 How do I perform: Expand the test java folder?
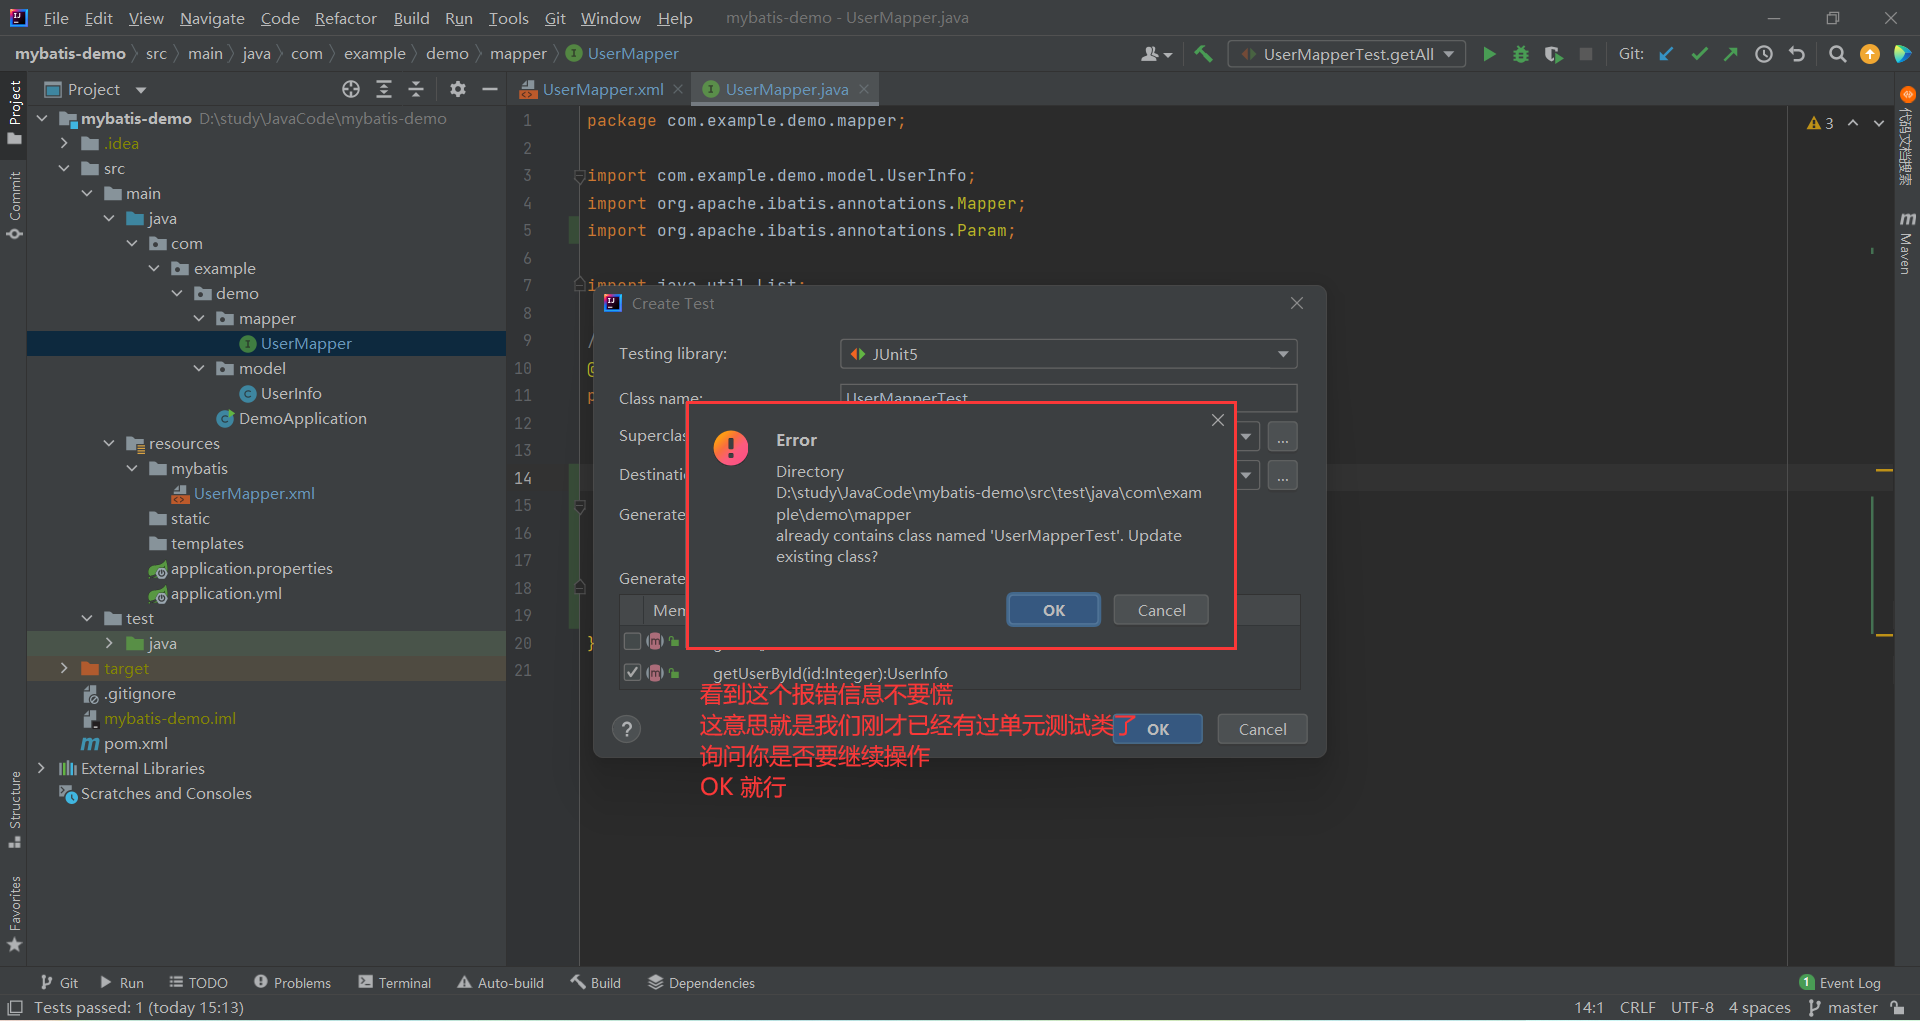pos(109,643)
